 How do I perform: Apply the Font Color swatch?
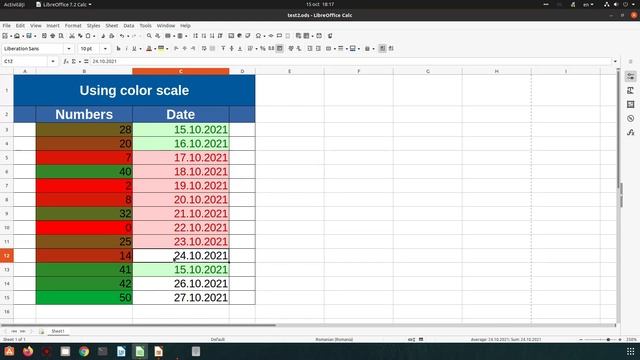tap(149, 49)
